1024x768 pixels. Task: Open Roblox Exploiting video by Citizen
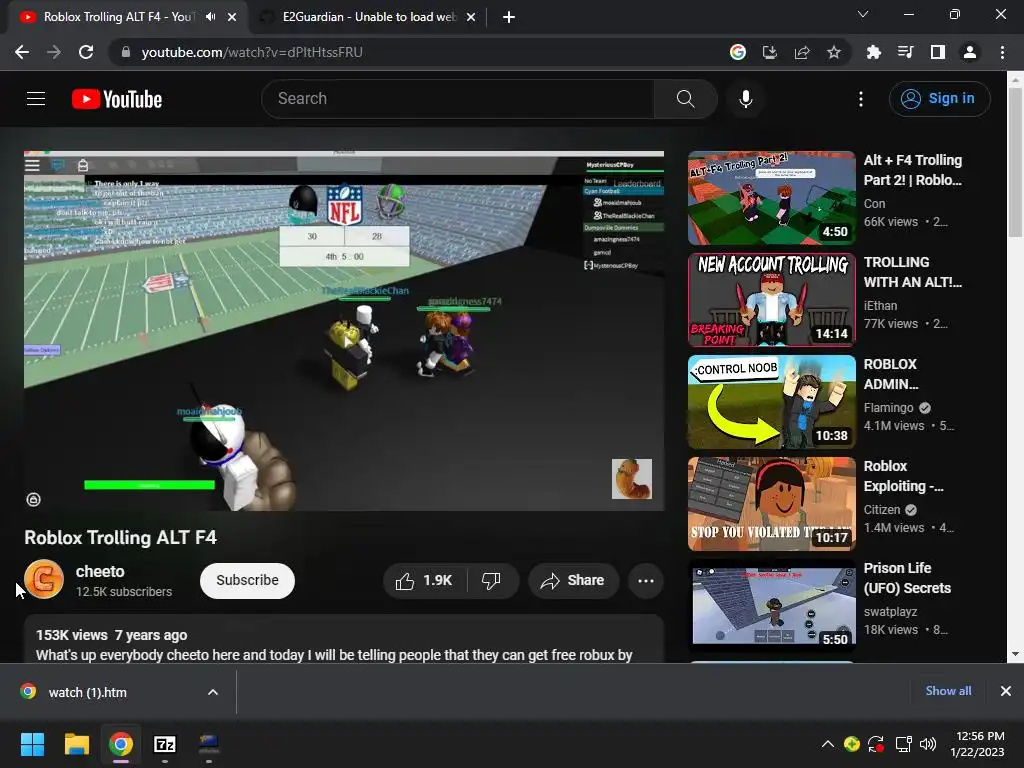903,475
